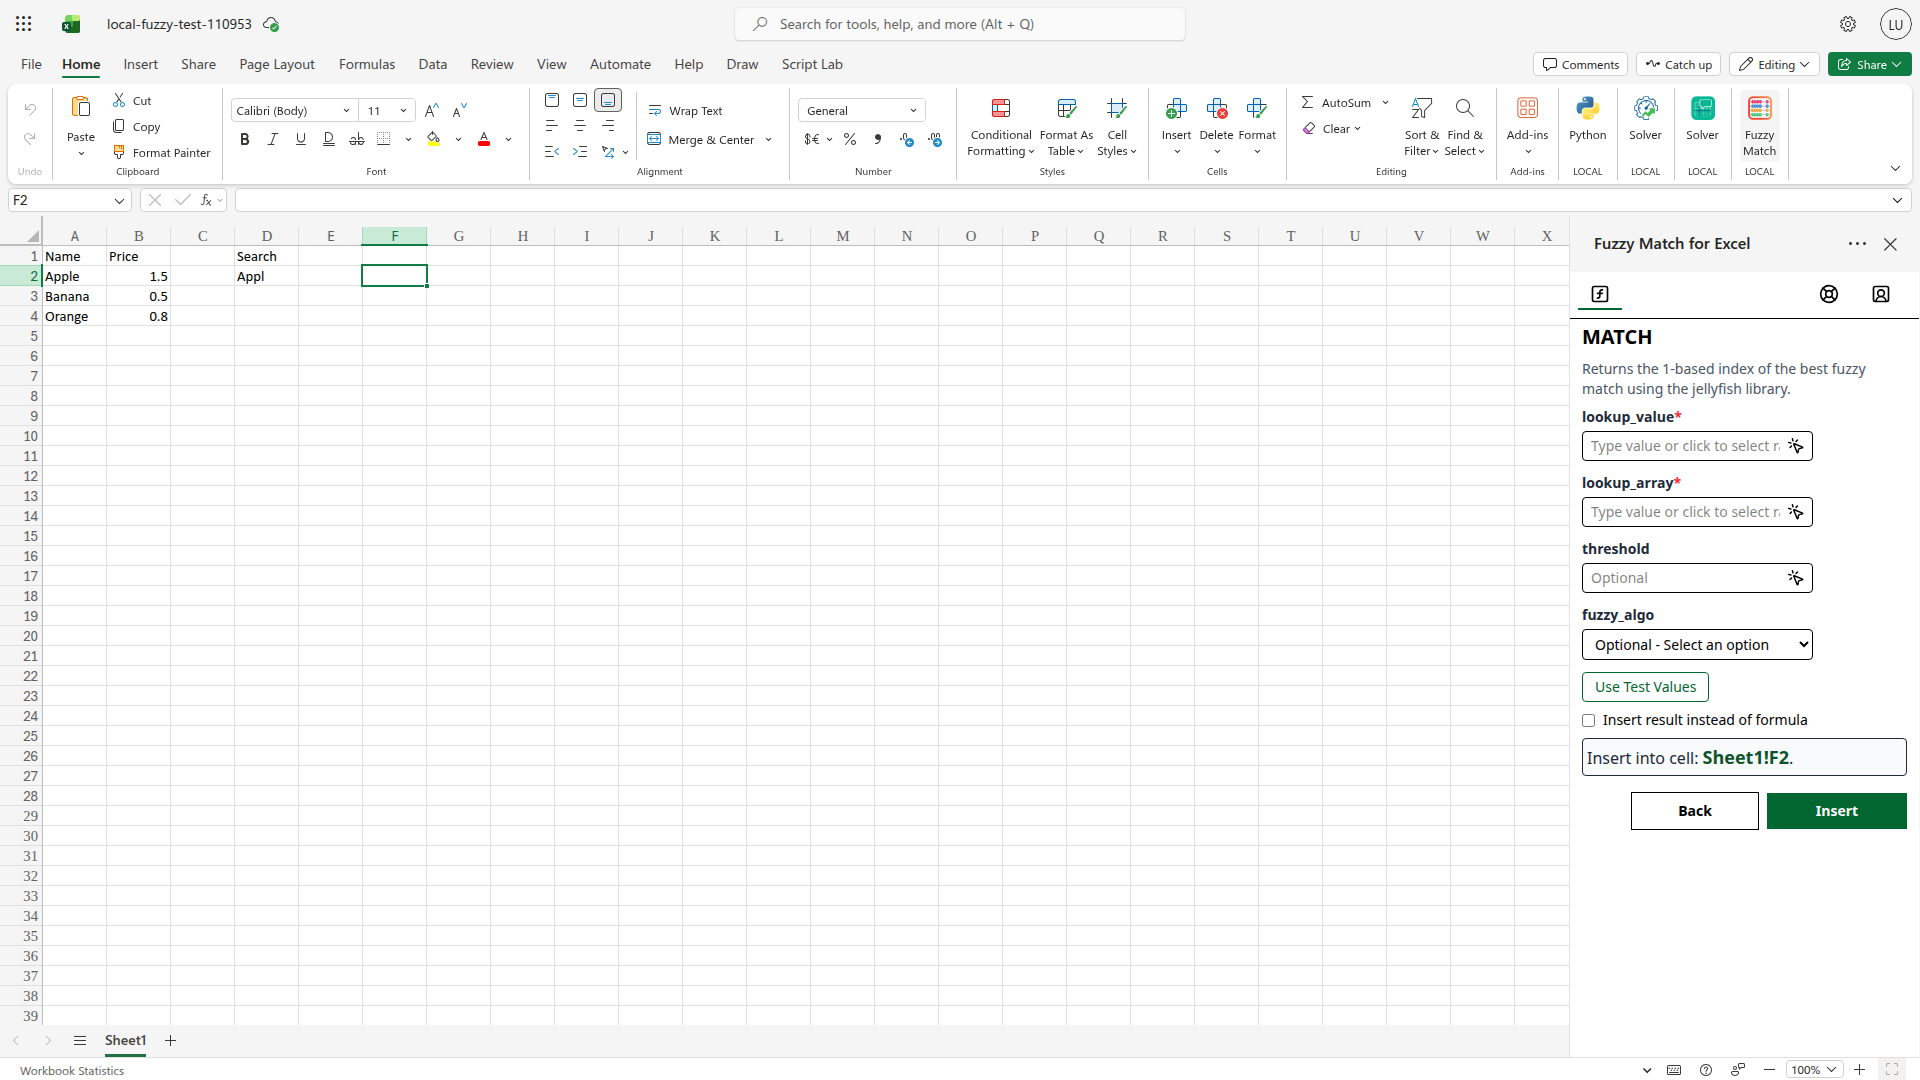Increase indent
The image size is (1920, 1080).
pos(579,151)
